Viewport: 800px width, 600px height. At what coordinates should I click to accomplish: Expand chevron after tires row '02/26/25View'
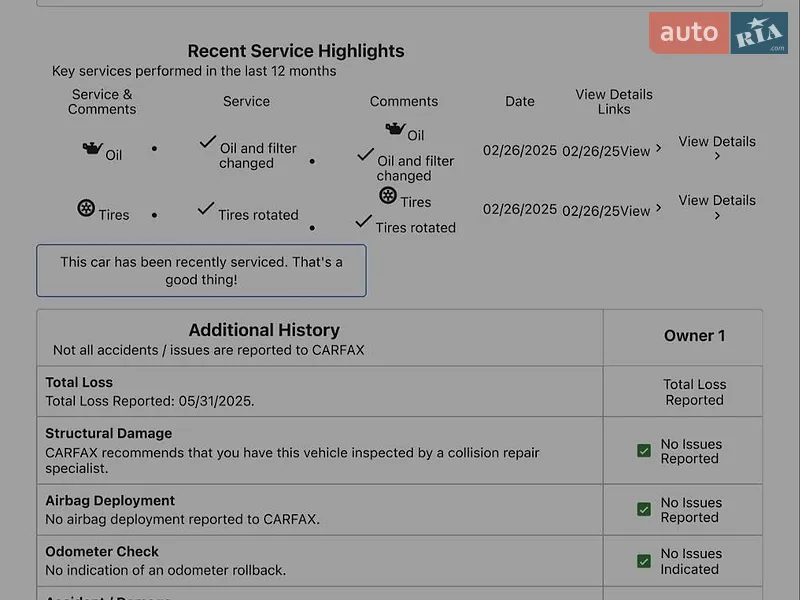click(659, 208)
